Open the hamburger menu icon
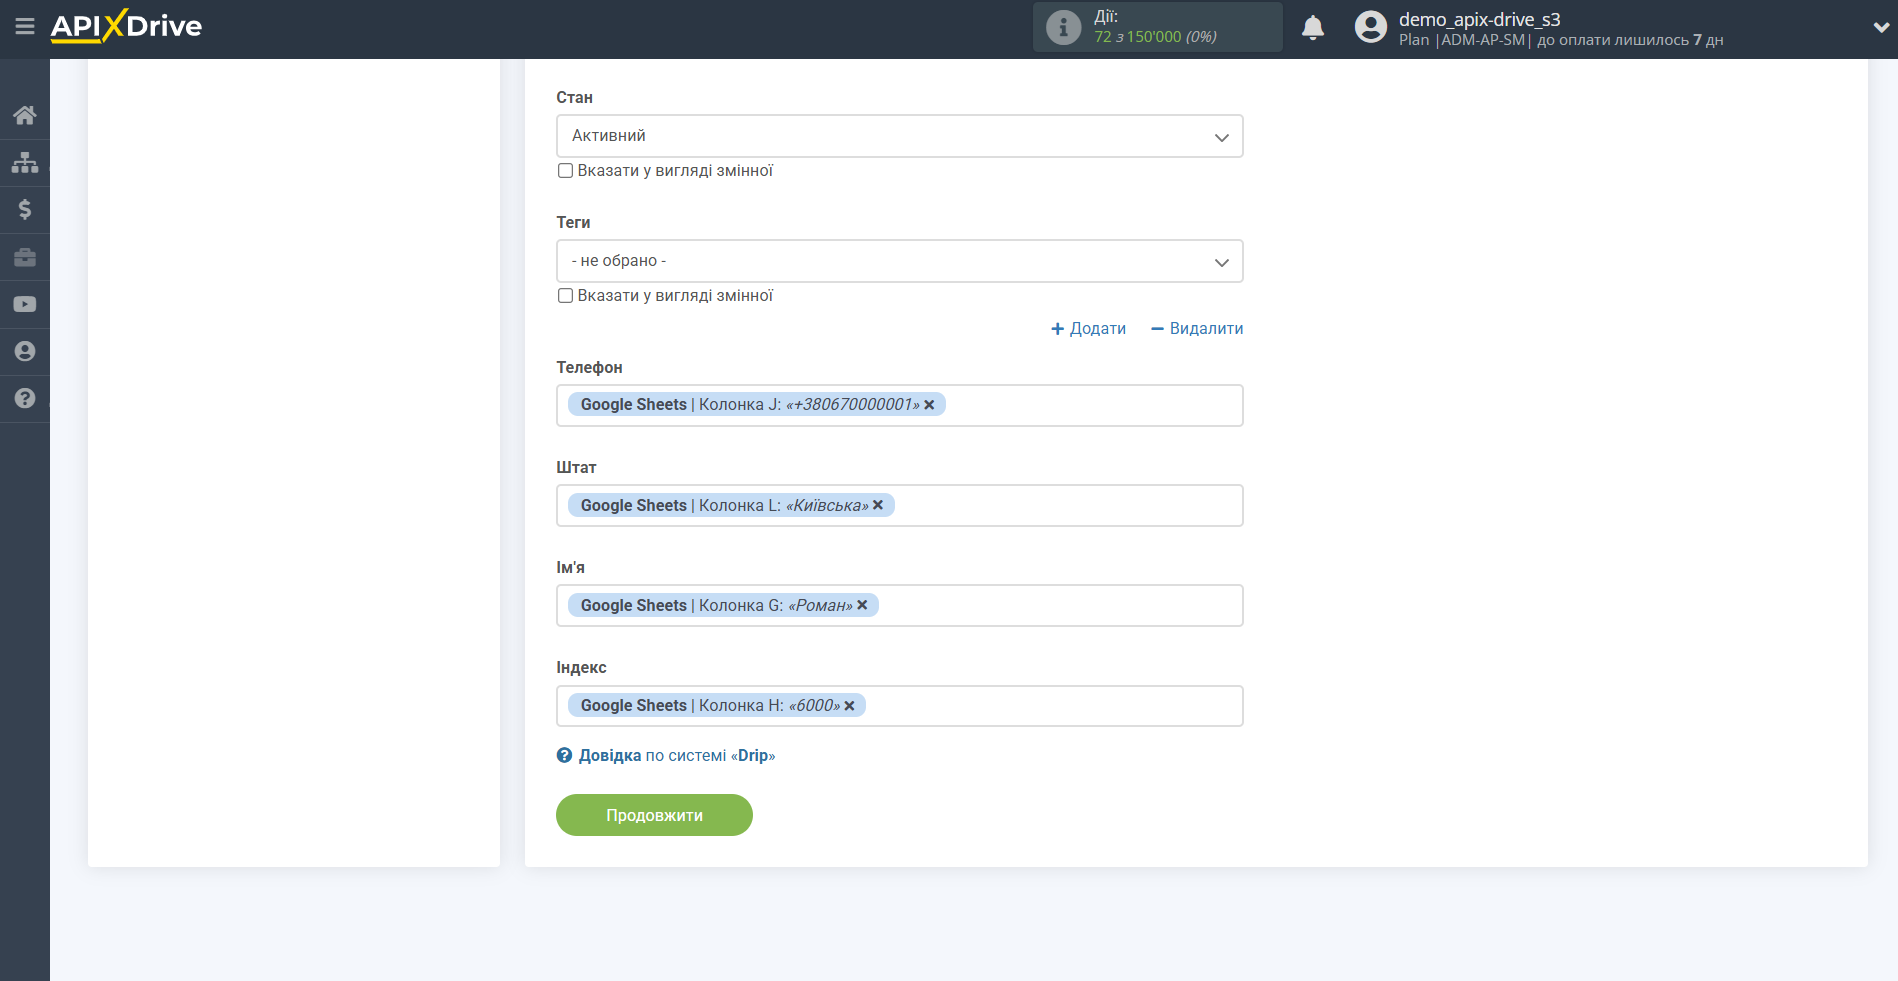This screenshot has width=1898, height=981. (25, 26)
